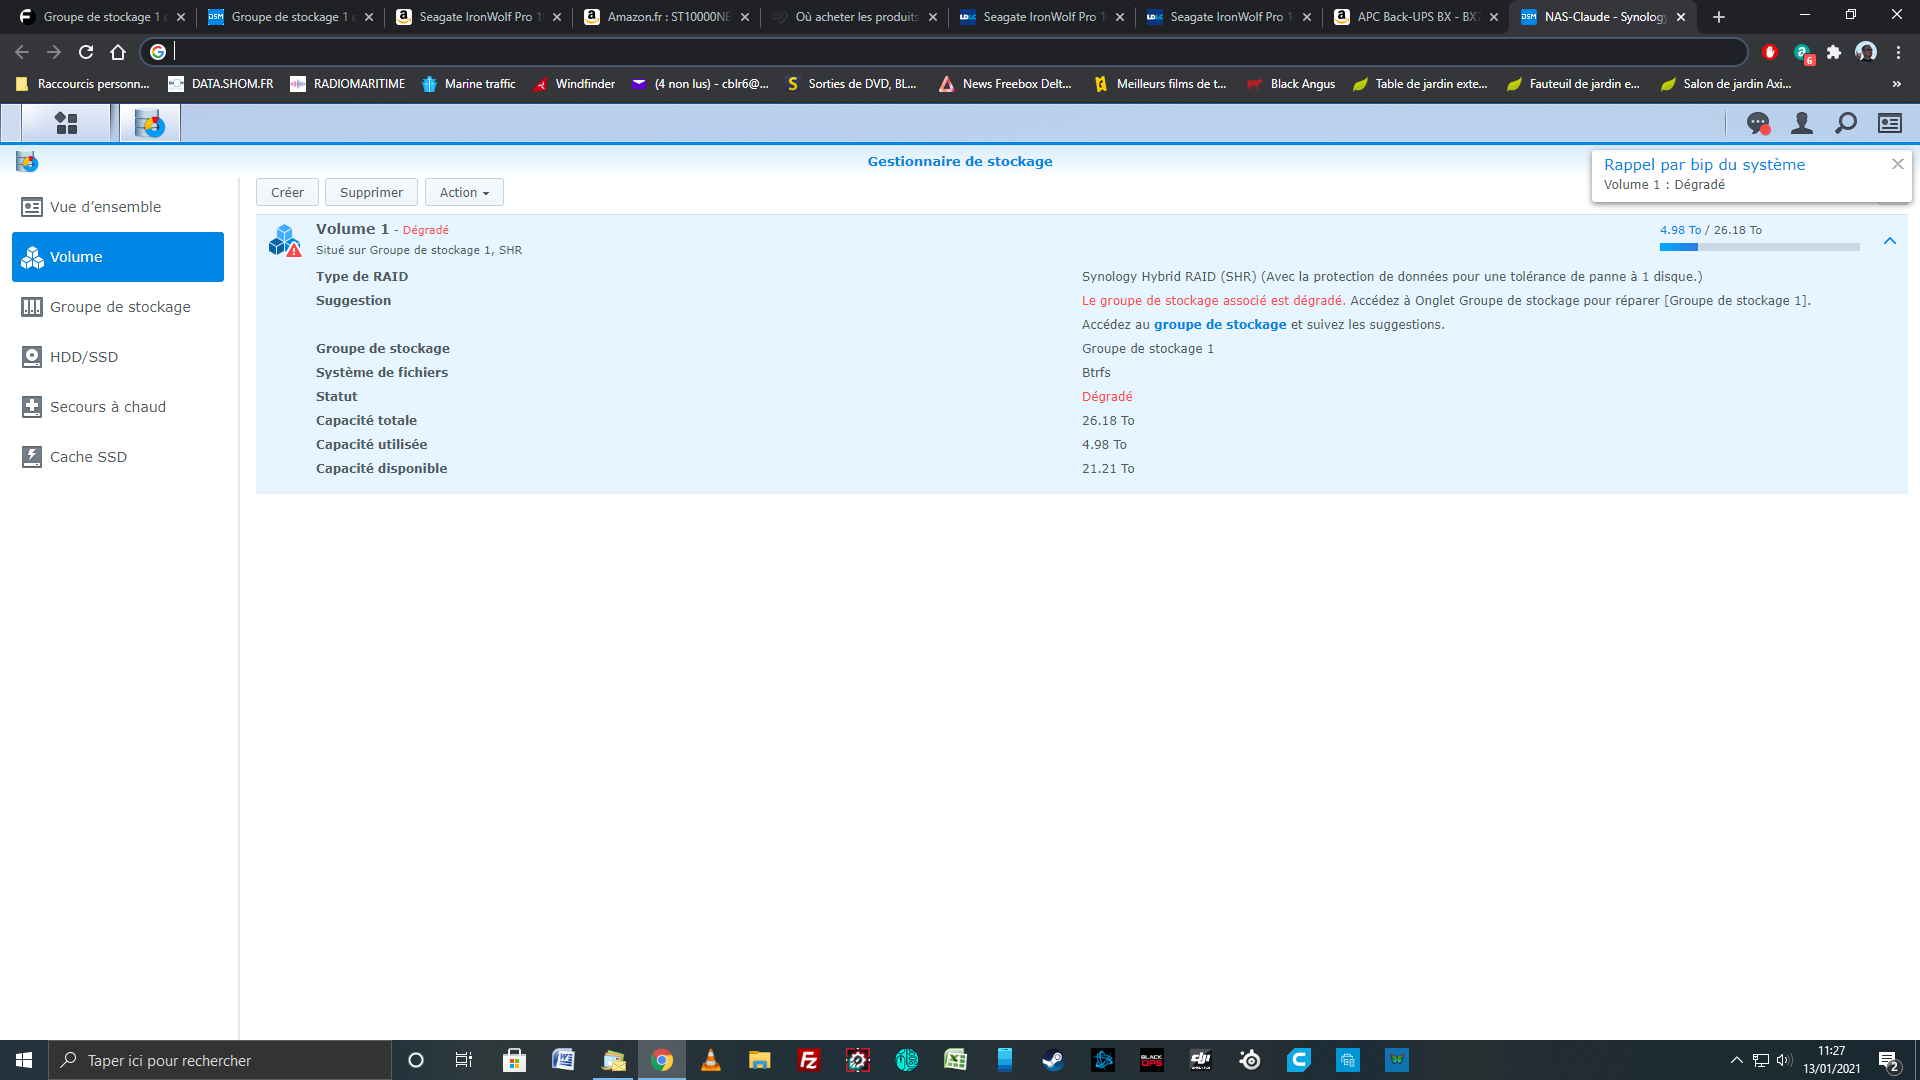This screenshot has height=1080, width=1920.
Task: Open Vue d'ensemble overview page
Action: pyautogui.click(x=105, y=207)
